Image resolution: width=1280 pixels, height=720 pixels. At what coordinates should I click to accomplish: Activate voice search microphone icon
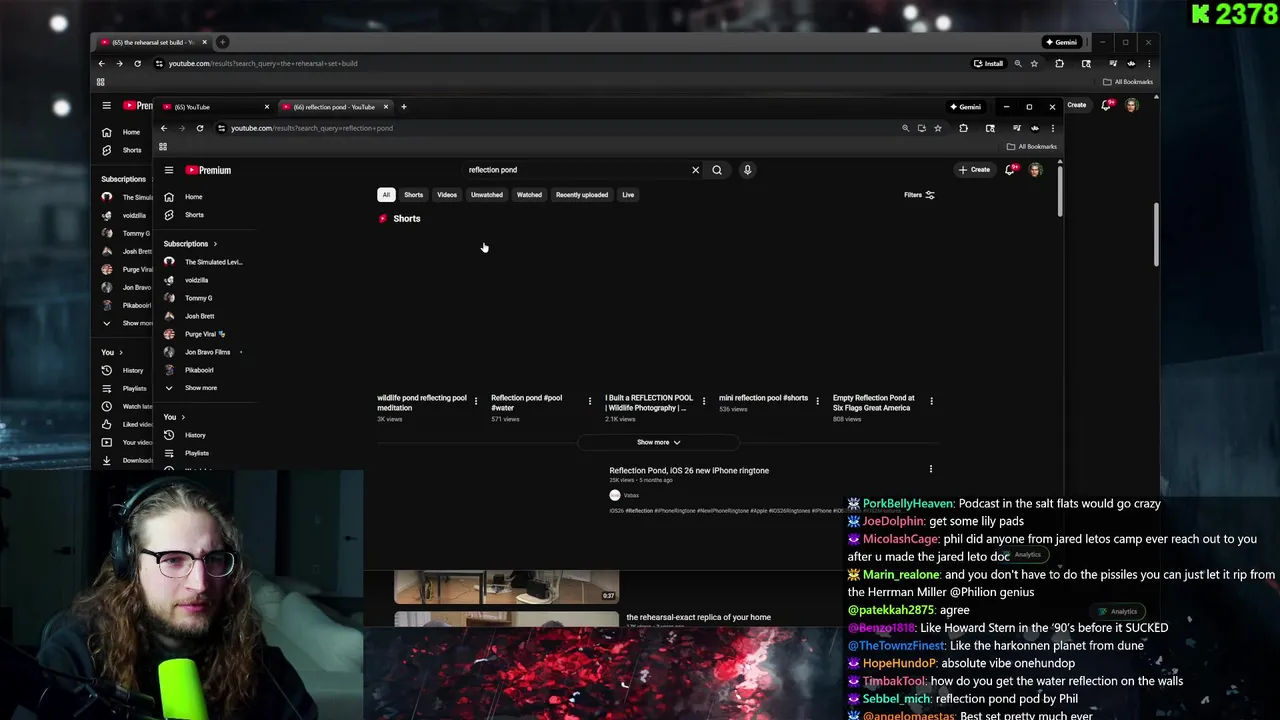click(x=747, y=170)
